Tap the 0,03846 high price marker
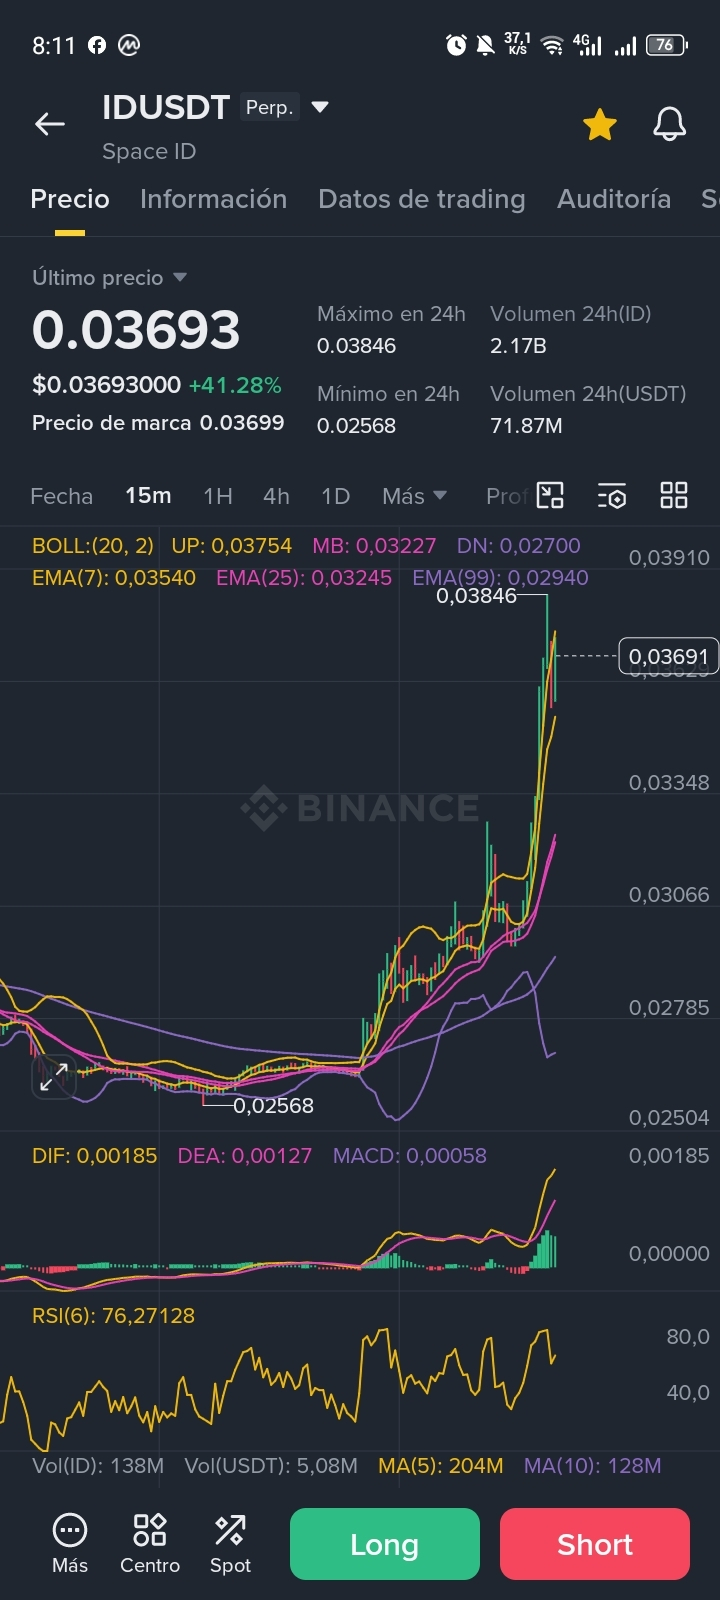The width and height of the screenshot is (720, 1600). pyautogui.click(x=476, y=596)
